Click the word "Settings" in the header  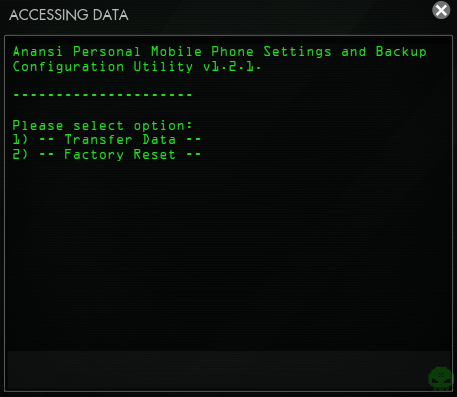click(297, 52)
